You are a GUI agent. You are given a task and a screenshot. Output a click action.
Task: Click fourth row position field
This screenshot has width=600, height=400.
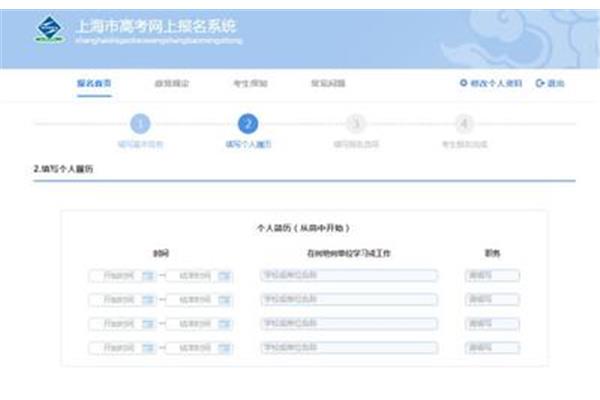pos(492,348)
